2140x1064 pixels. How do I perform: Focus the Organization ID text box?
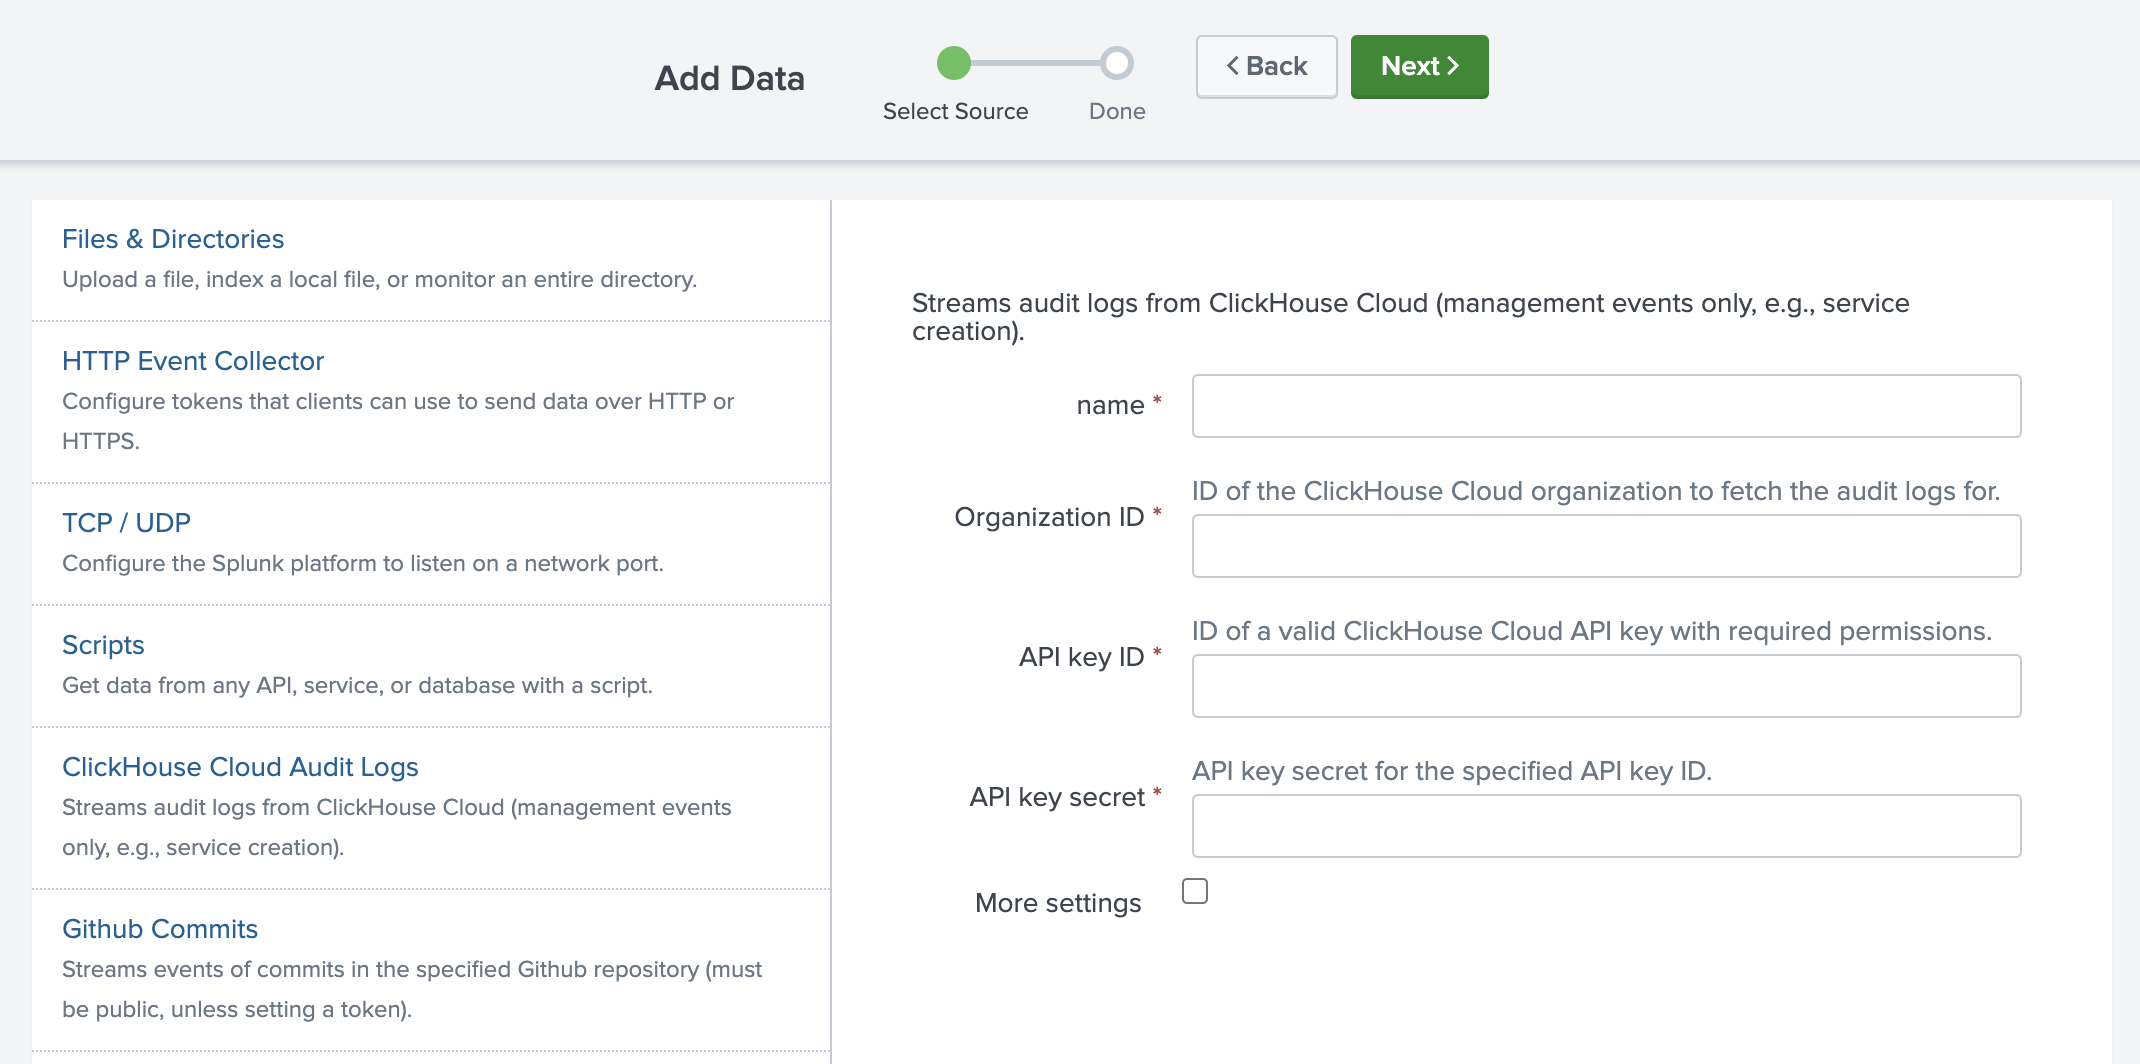pyautogui.click(x=1606, y=546)
